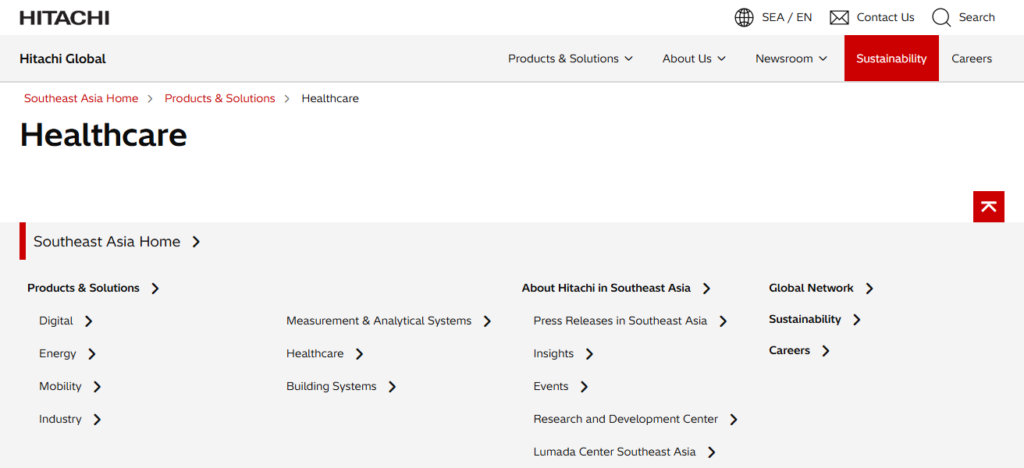This screenshot has width=1024, height=468.
Task: Click the chevron beside Industry
Action: click(x=97, y=419)
